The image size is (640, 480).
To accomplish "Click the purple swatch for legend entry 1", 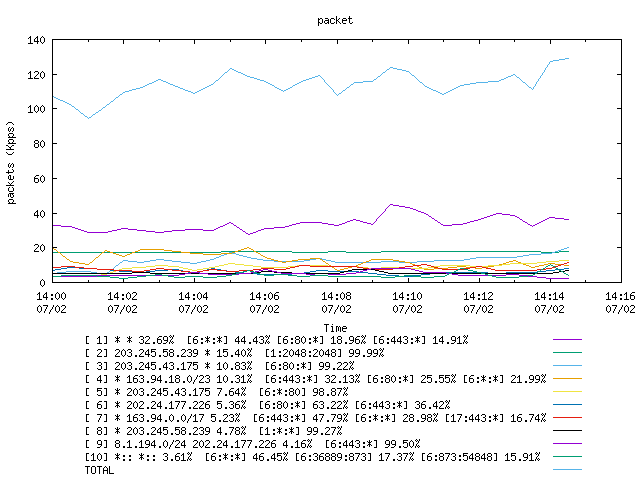I will 567,340.
